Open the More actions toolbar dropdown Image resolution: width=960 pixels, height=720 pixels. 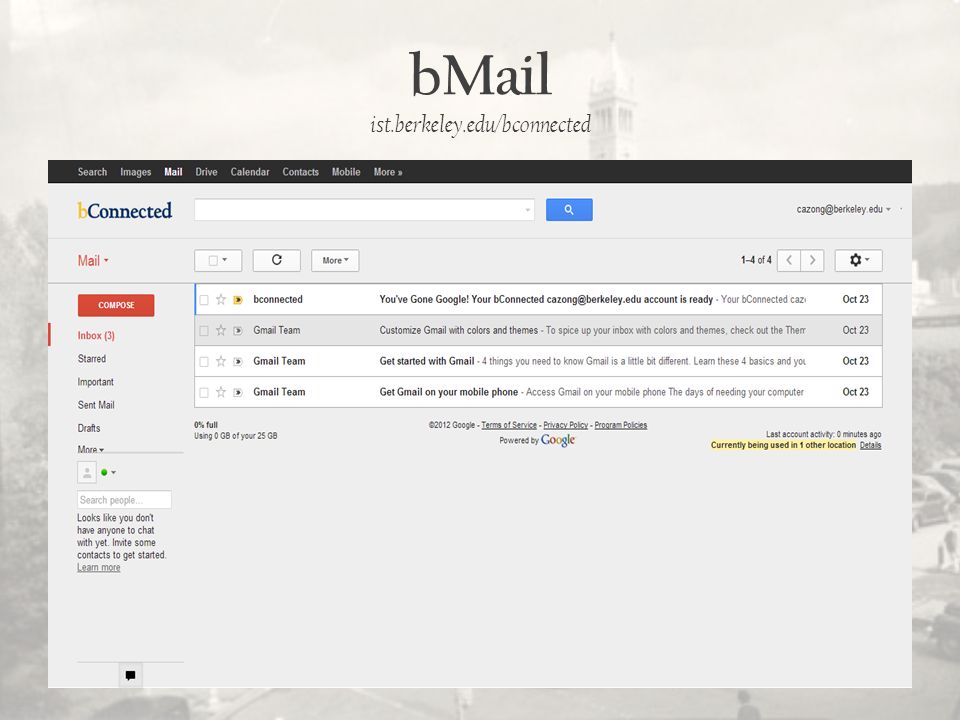click(x=335, y=260)
